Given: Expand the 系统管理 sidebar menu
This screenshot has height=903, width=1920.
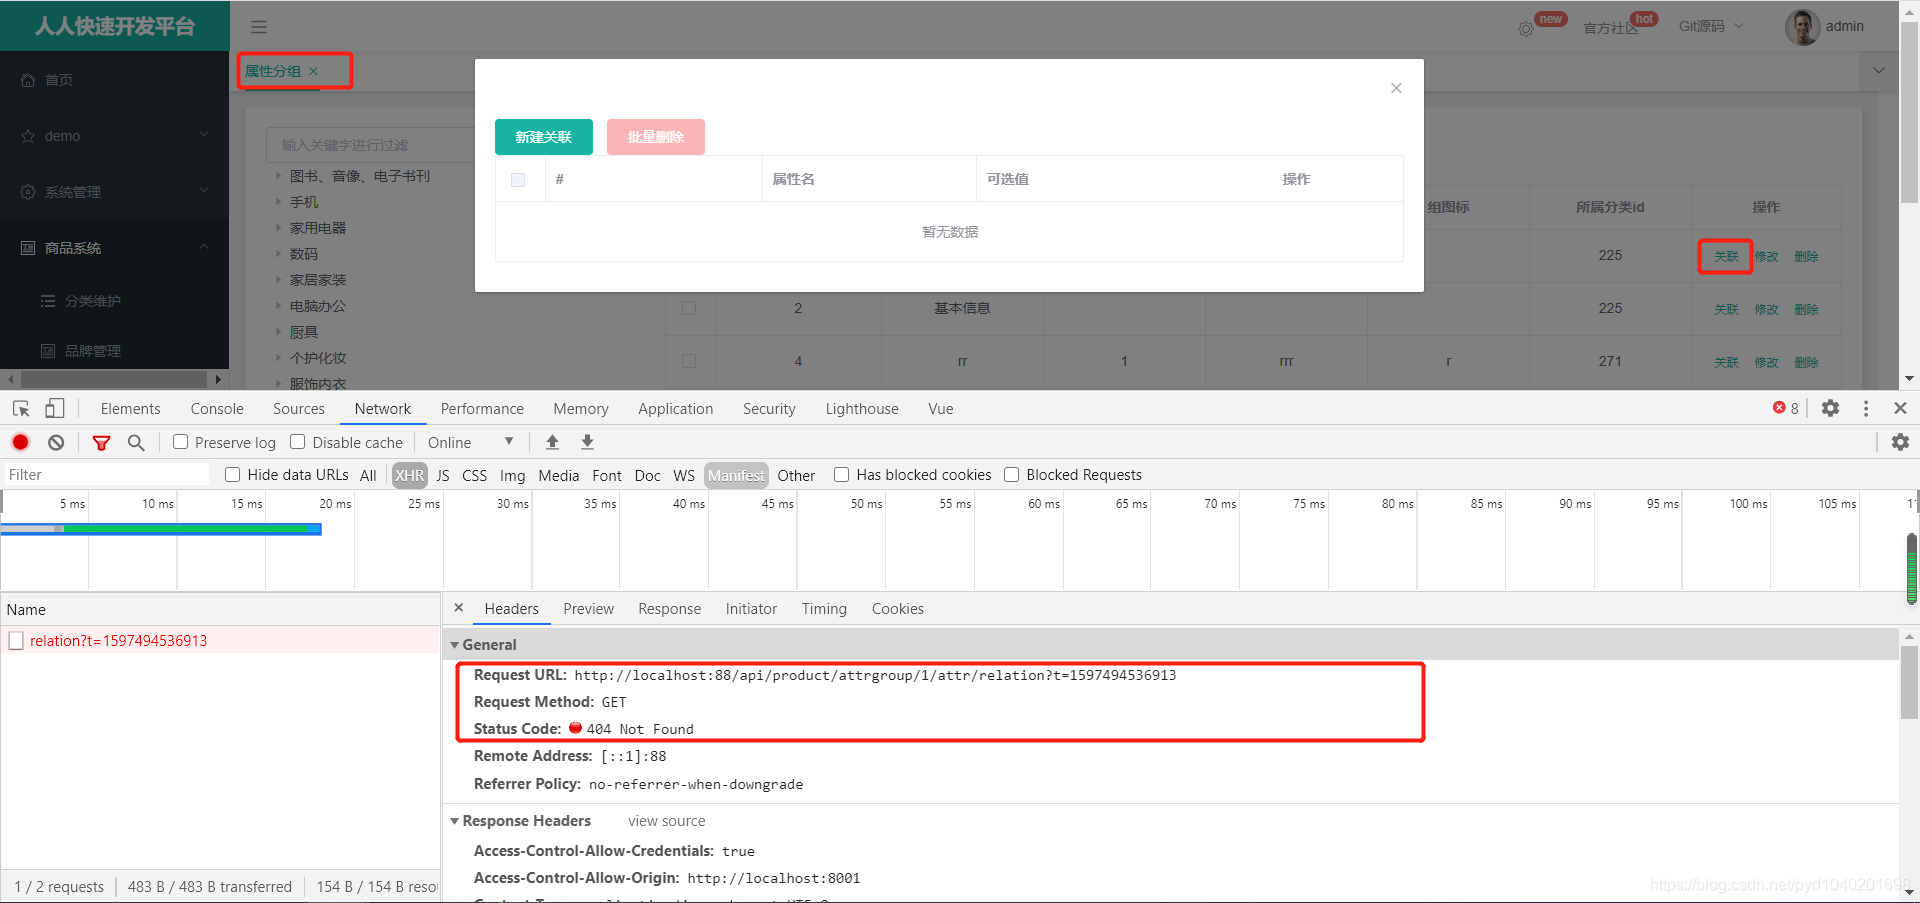Looking at the screenshot, I should pyautogui.click(x=115, y=192).
